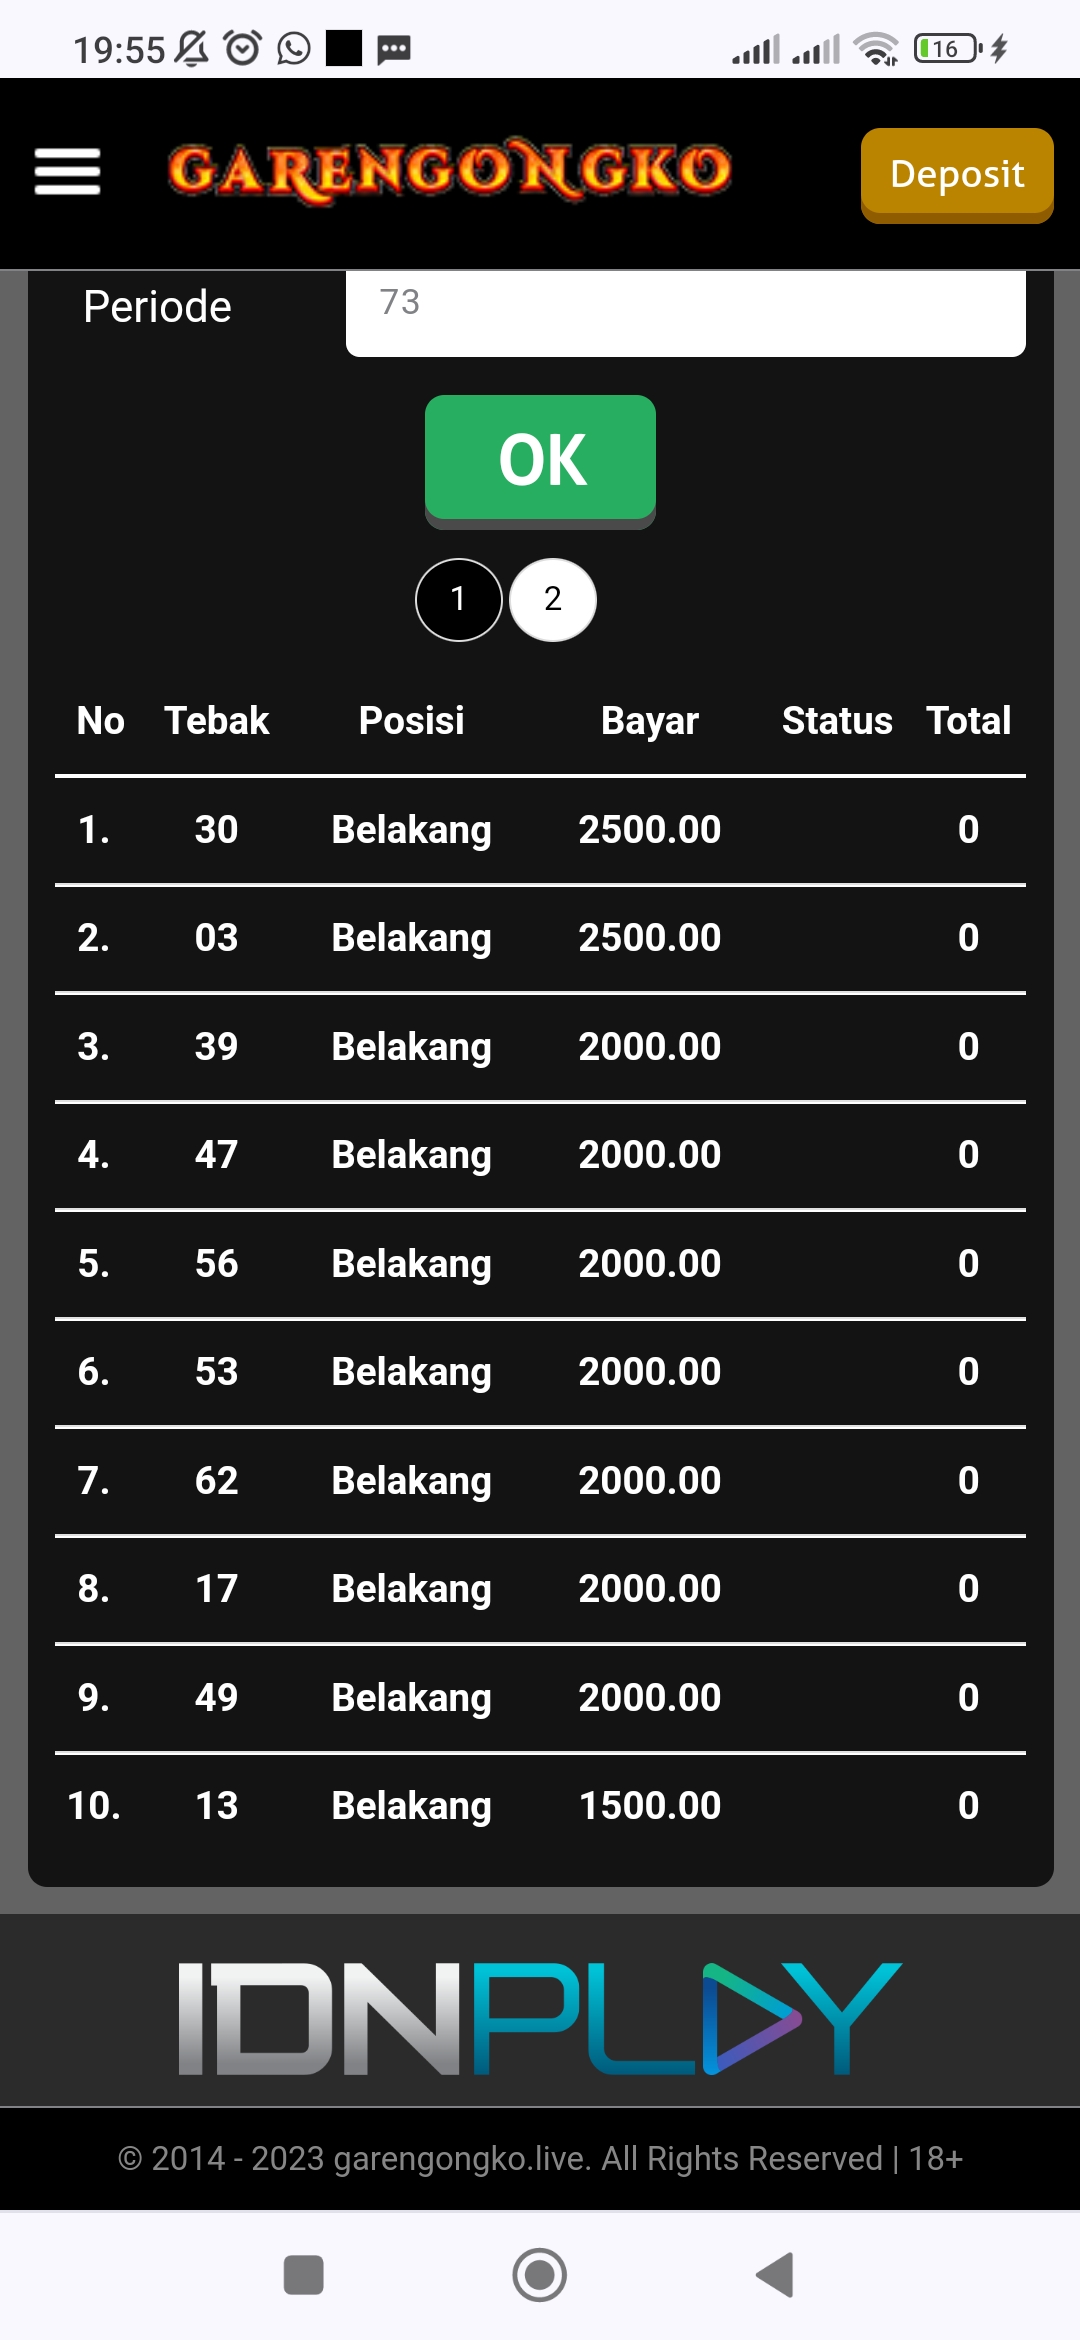Screen dimensions: 1080x2340
Task: Tap the Status column header
Action: tap(836, 721)
